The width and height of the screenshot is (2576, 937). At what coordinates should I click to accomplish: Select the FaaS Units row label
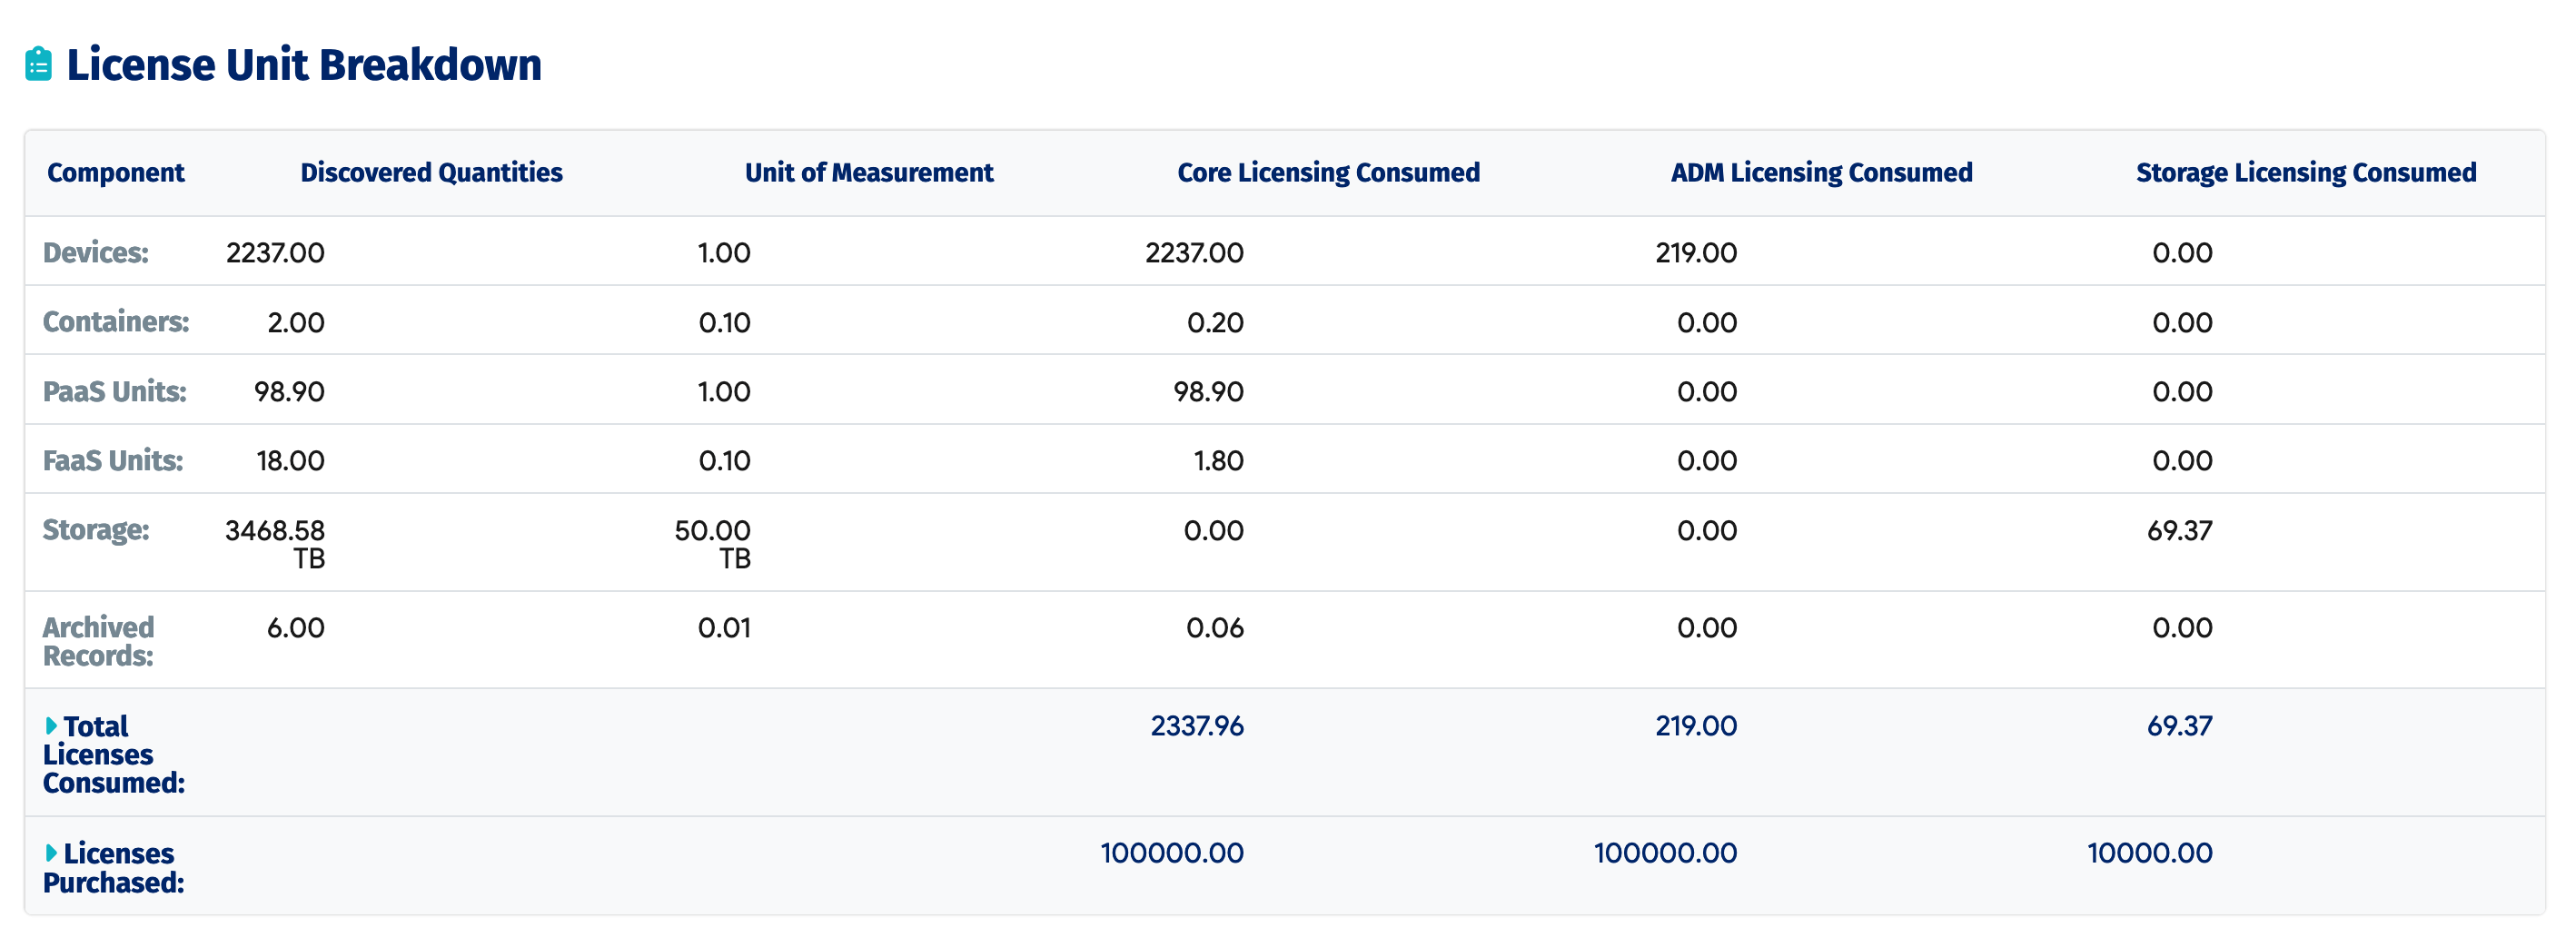(x=112, y=461)
